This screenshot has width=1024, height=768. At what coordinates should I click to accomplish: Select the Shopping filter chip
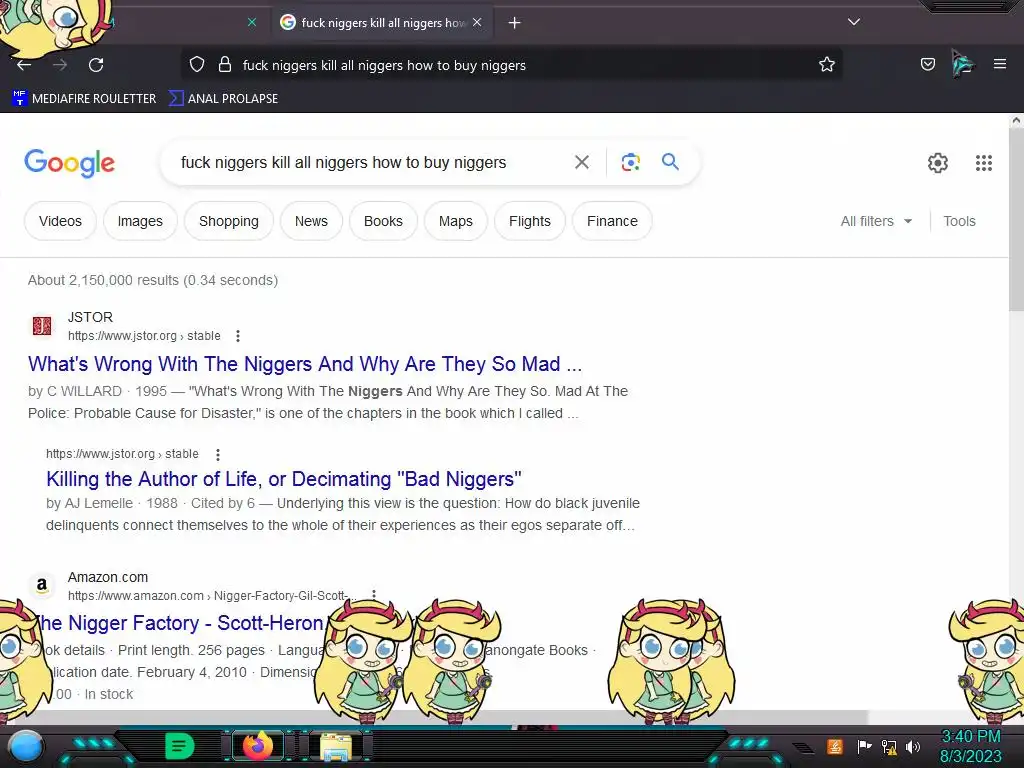coord(229,221)
